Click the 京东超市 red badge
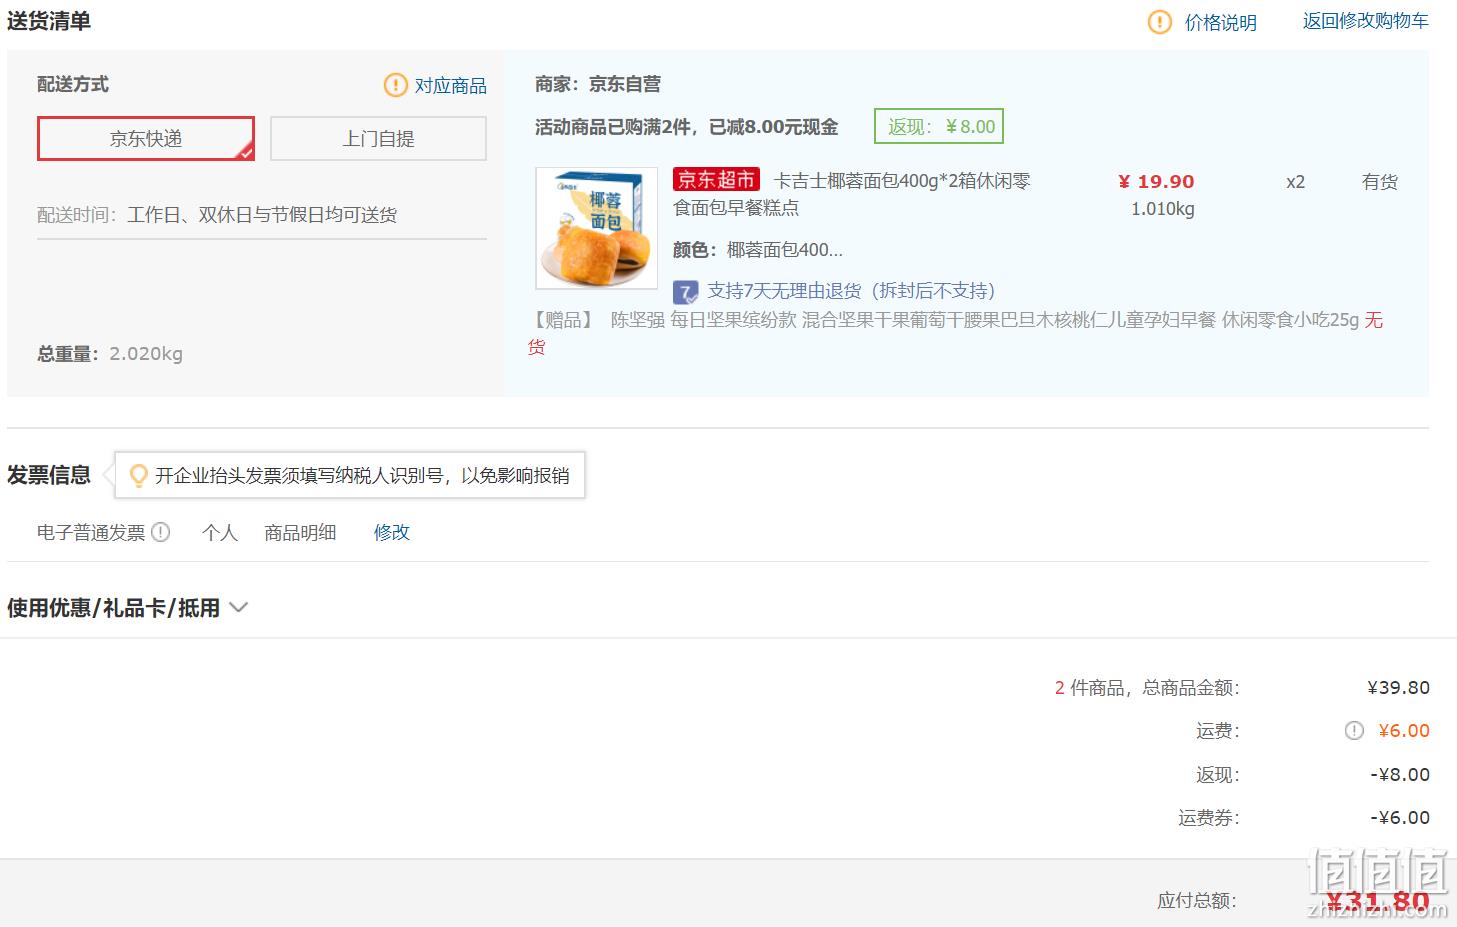Screen dimensions: 1457x927 click(x=716, y=180)
